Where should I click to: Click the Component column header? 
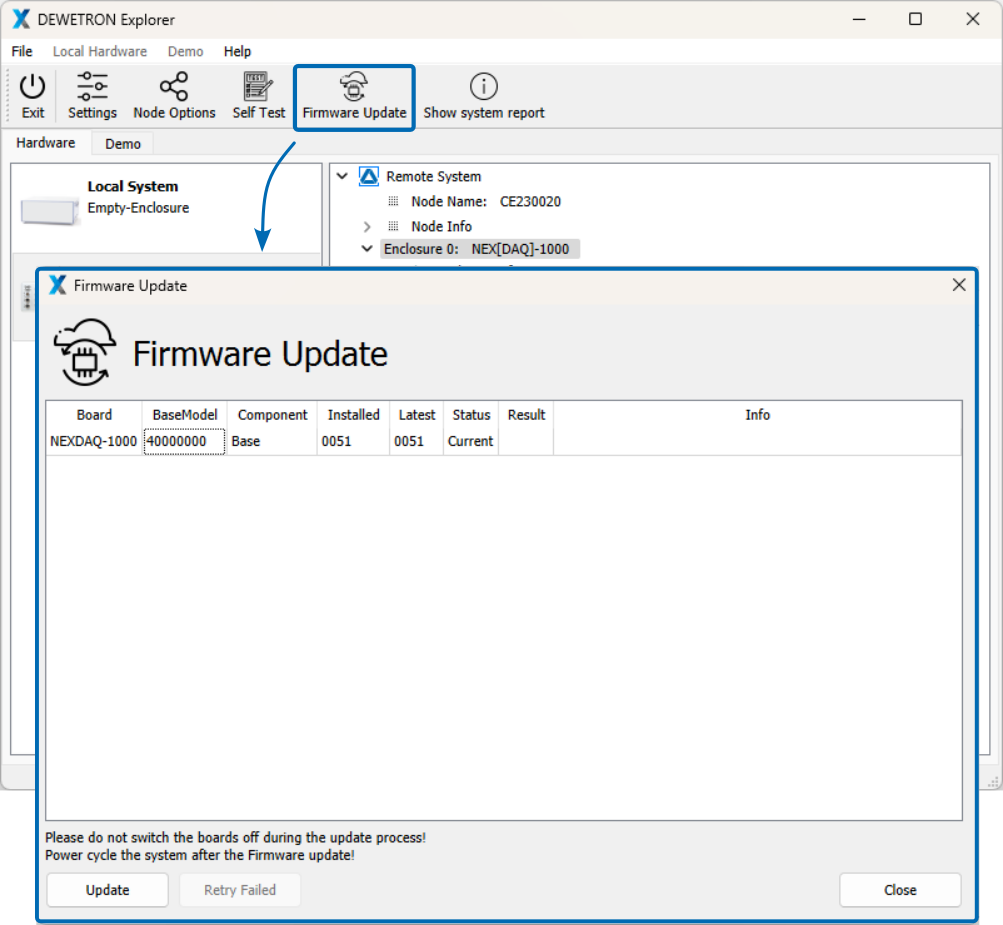(272, 415)
